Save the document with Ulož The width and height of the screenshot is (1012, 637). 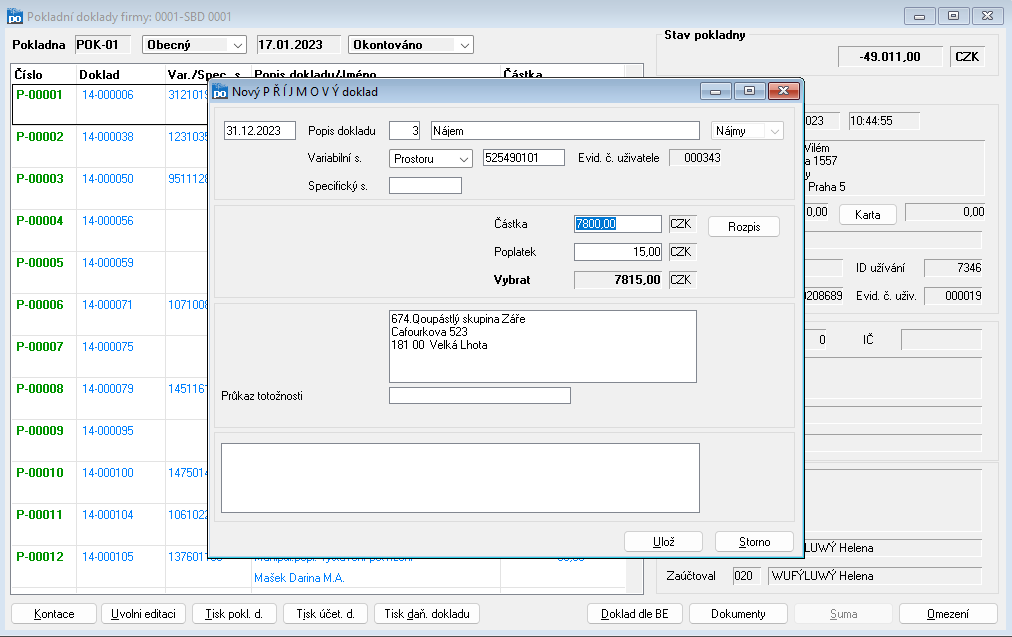663,542
